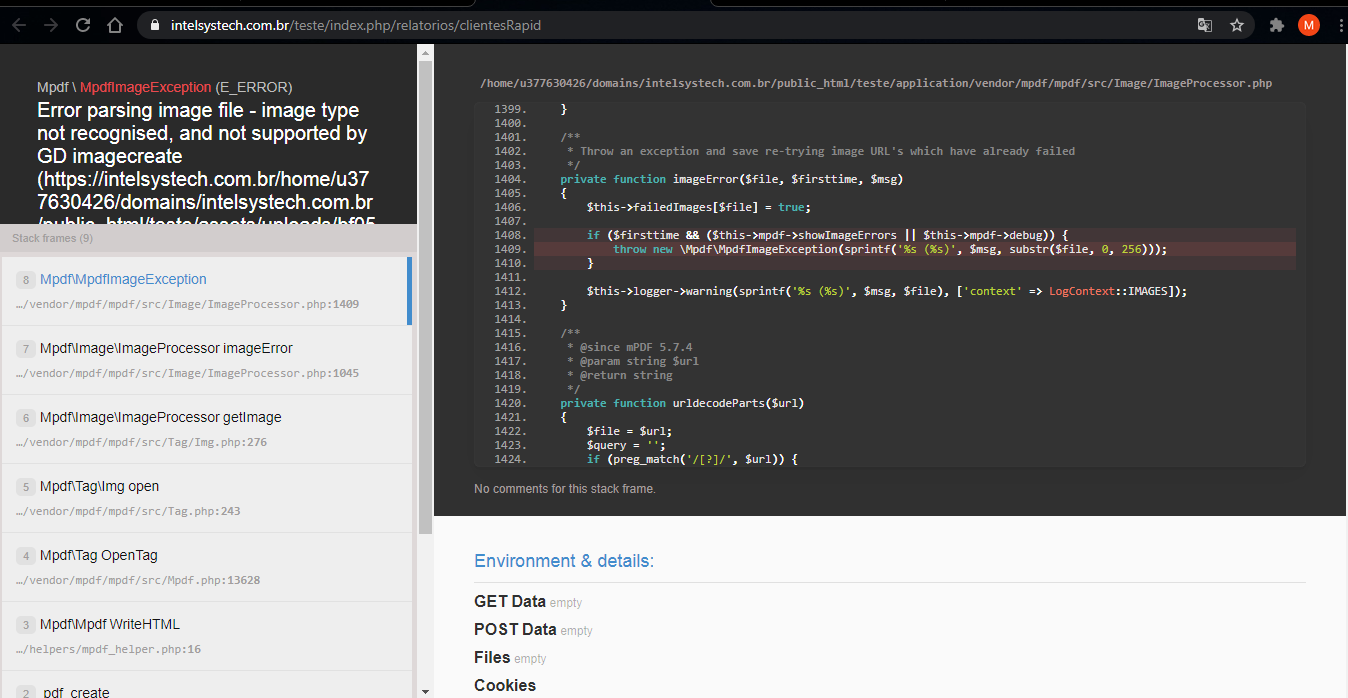
Task: Click the browser home icon
Action: [114, 24]
